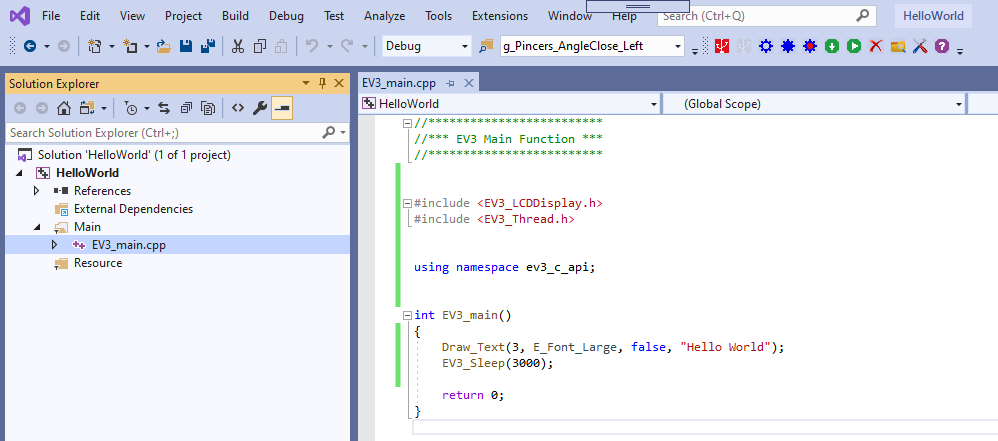Expand the References node
The image size is (998, 441).
coord(36,191)
